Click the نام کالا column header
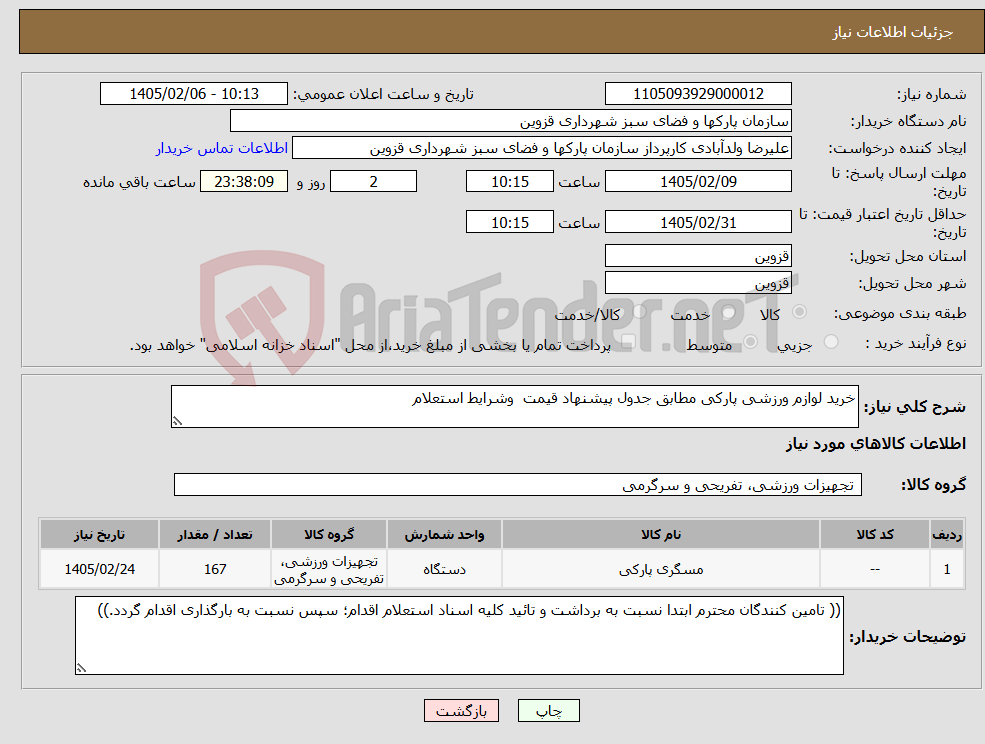This screenshot has width=985, height=744. (661, 535)
